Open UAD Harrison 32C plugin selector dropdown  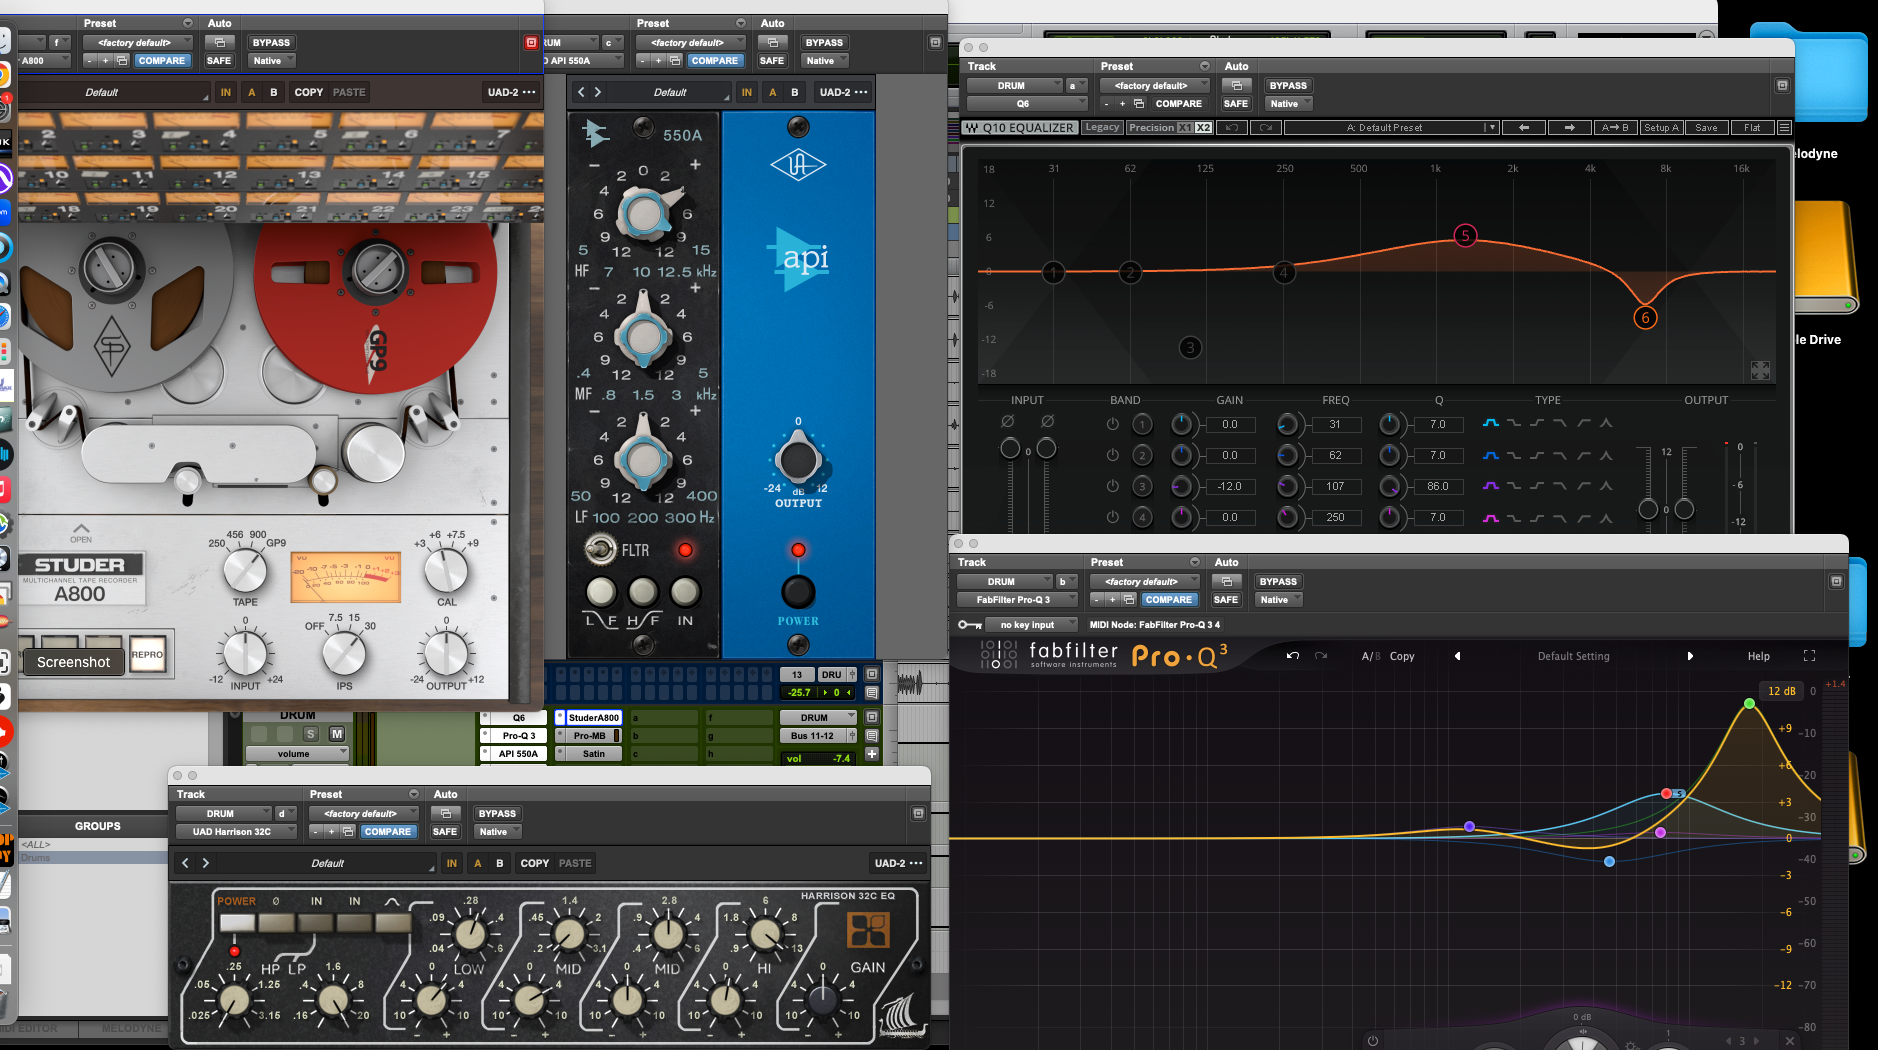[236, 832]
